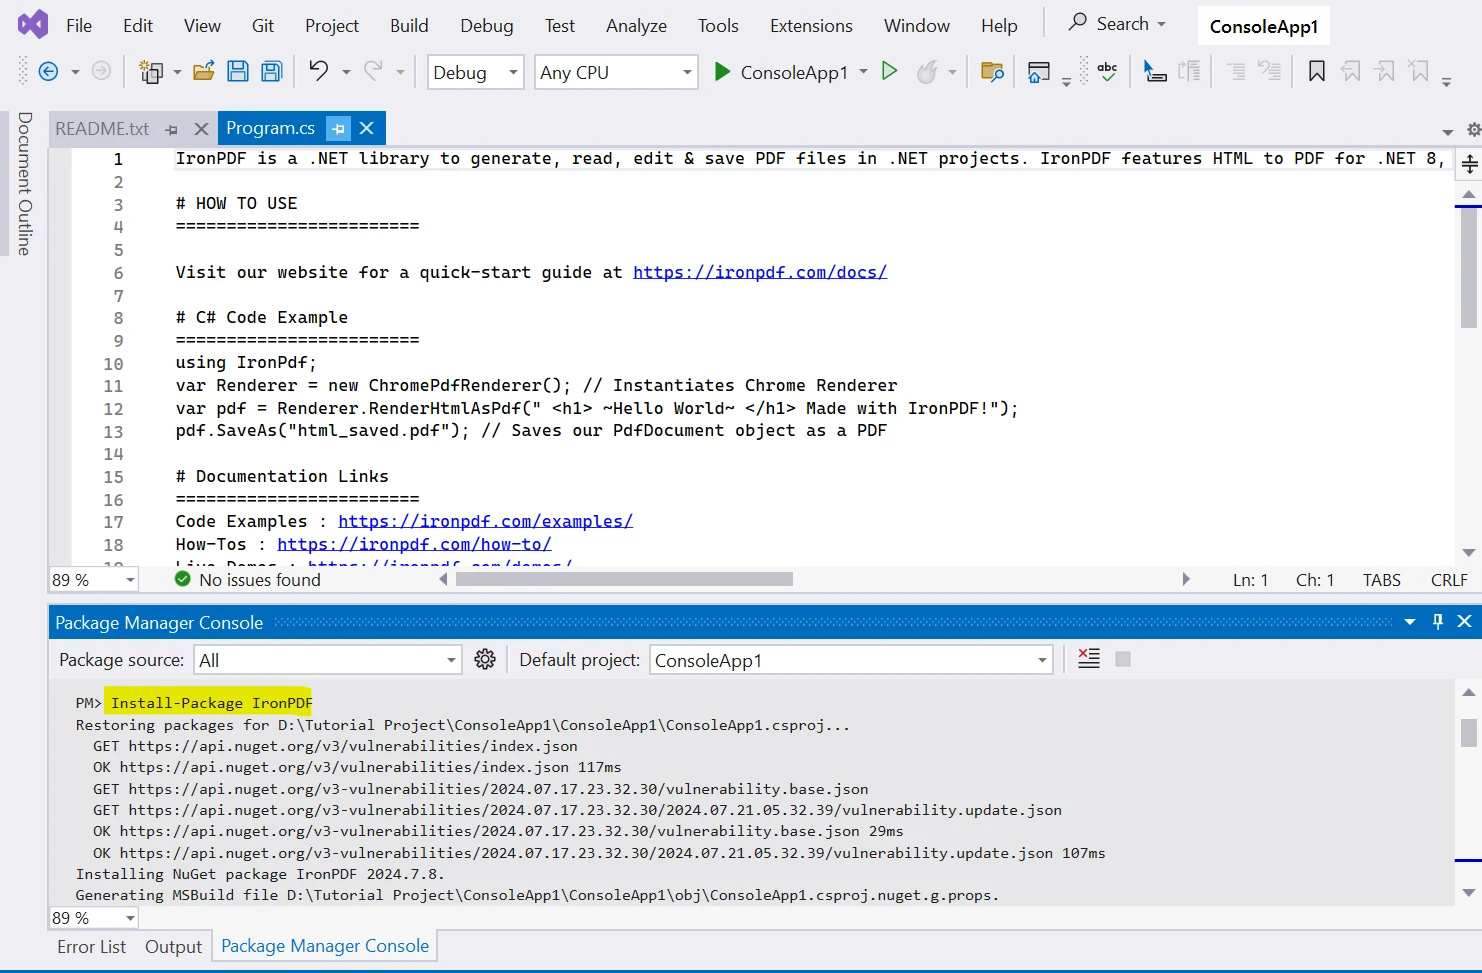This screenshot has height=973, width=1482.
Task: Start debugging ConsoleApp1 with green play button
Action: [x=722, y=71]
